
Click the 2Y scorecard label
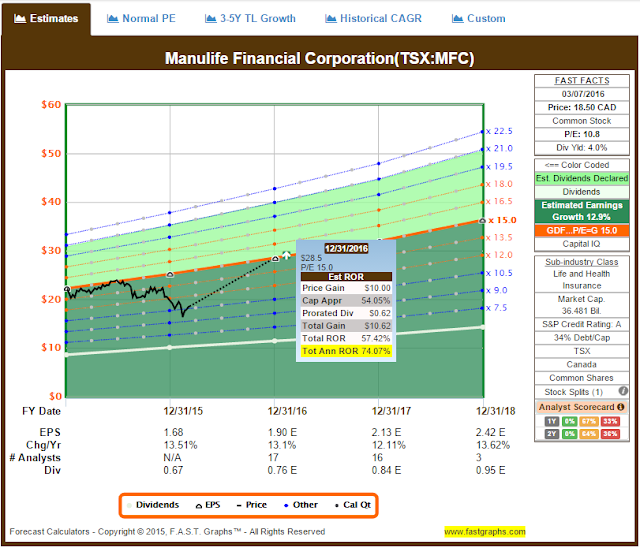[551, 433]
